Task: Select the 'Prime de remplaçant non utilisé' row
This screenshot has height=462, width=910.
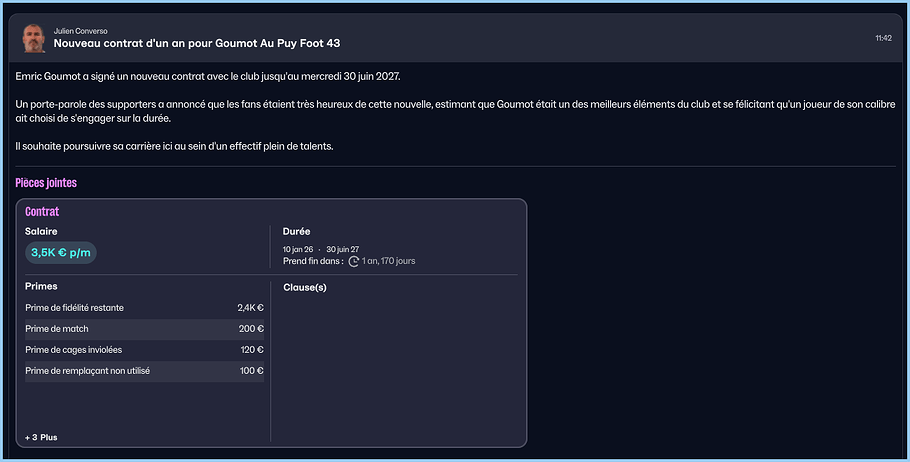Action: point(144,371)
